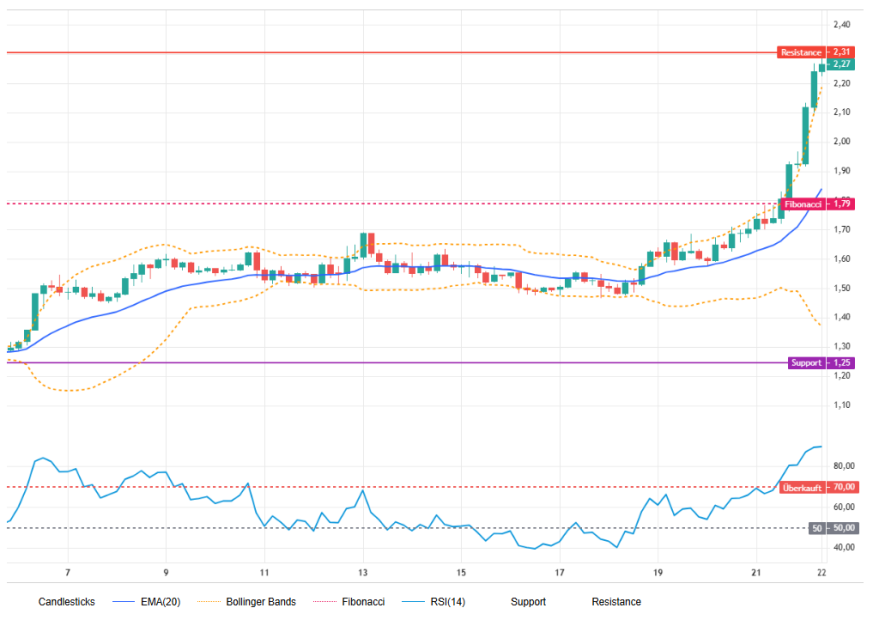The height and width of the screenshot is (620, 873).
Task: Toggle the RSI(14) legend entry
Action: pos(434,602)
